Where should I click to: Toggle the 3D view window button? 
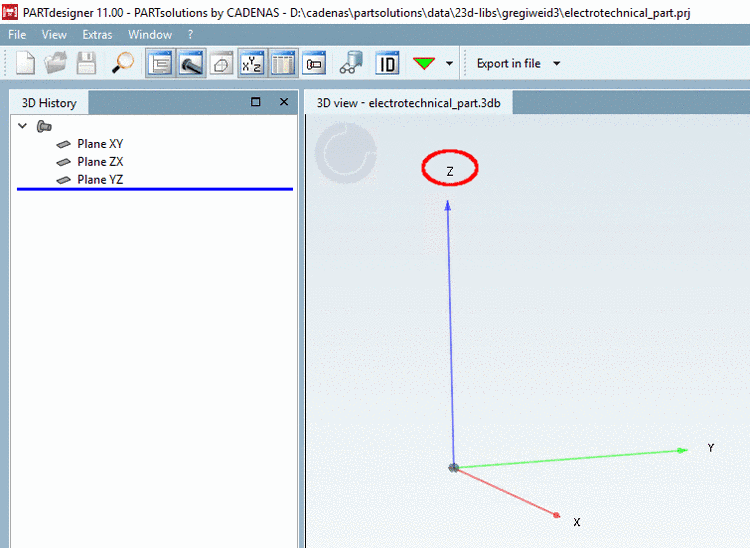coord(191,63)
